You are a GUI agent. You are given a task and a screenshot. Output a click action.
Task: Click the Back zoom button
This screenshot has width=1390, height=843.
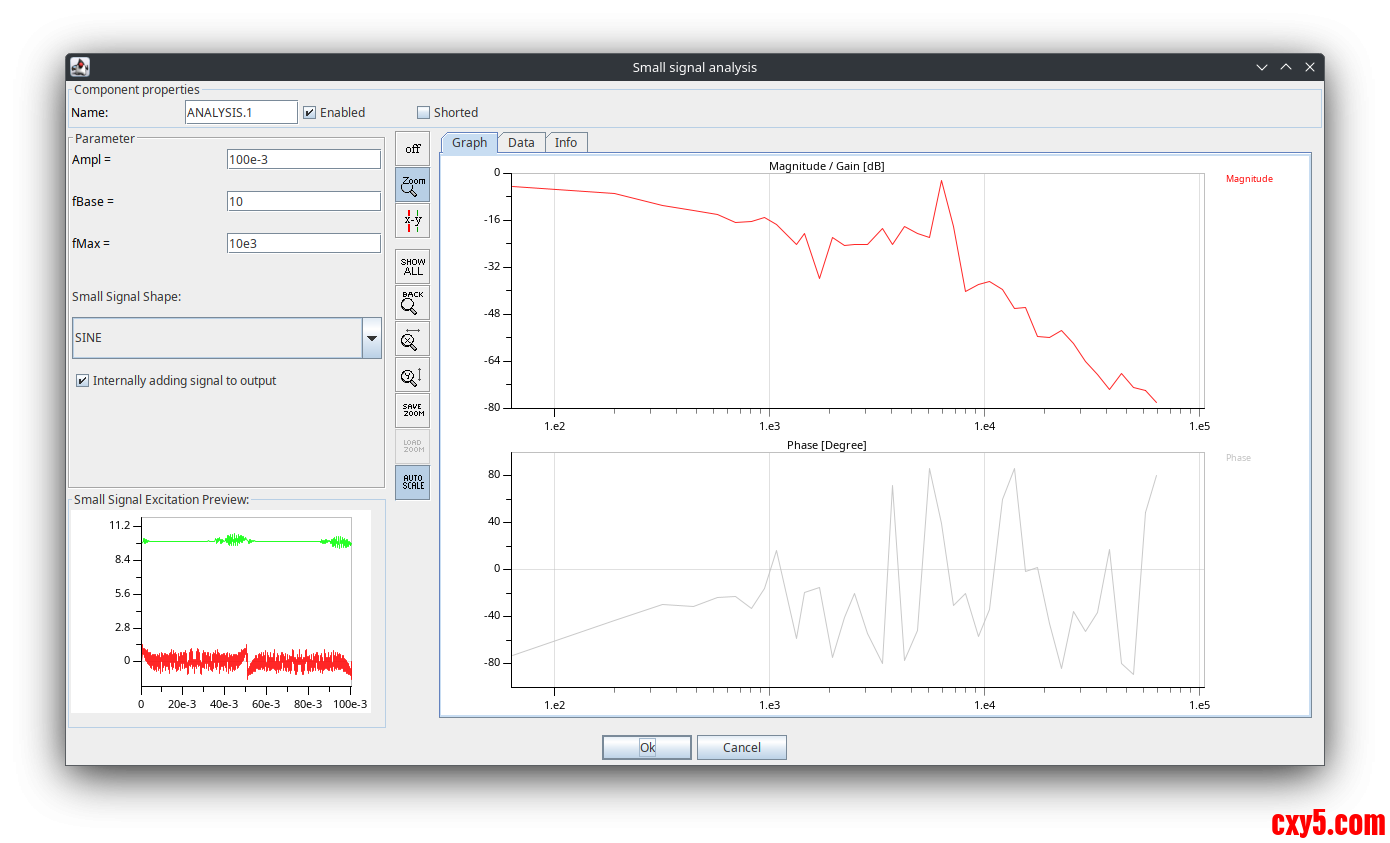pyautogui.click(x=412, y=302)
